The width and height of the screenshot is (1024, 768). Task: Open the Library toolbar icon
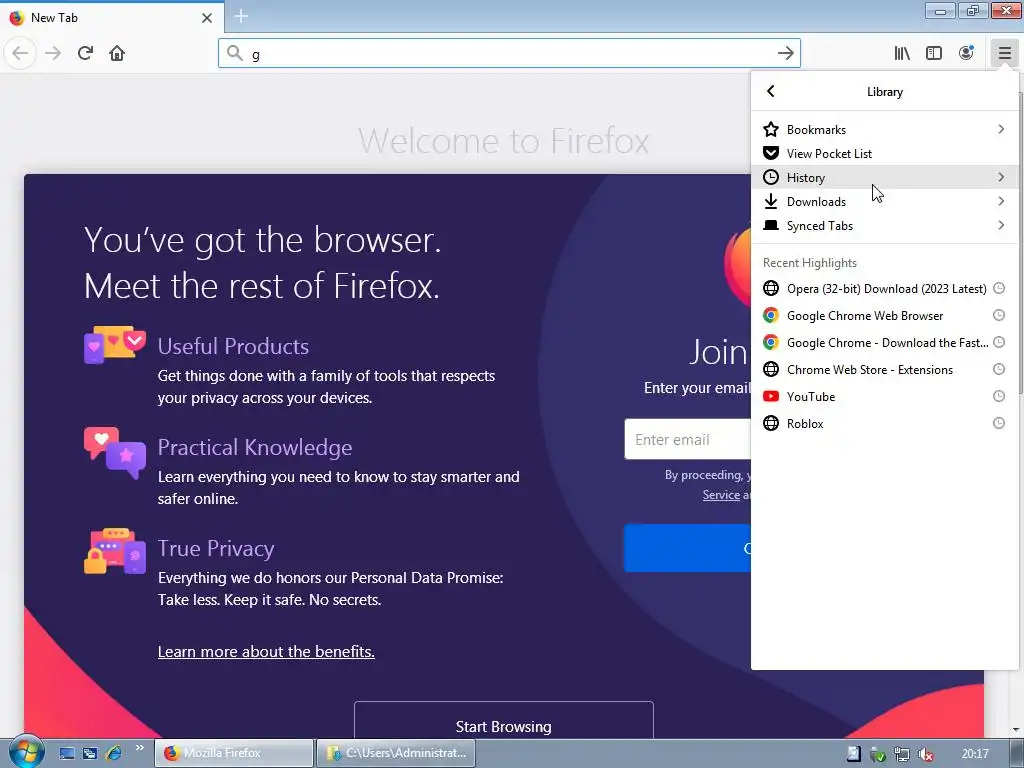pyautogui.click(x=902, y=53)
